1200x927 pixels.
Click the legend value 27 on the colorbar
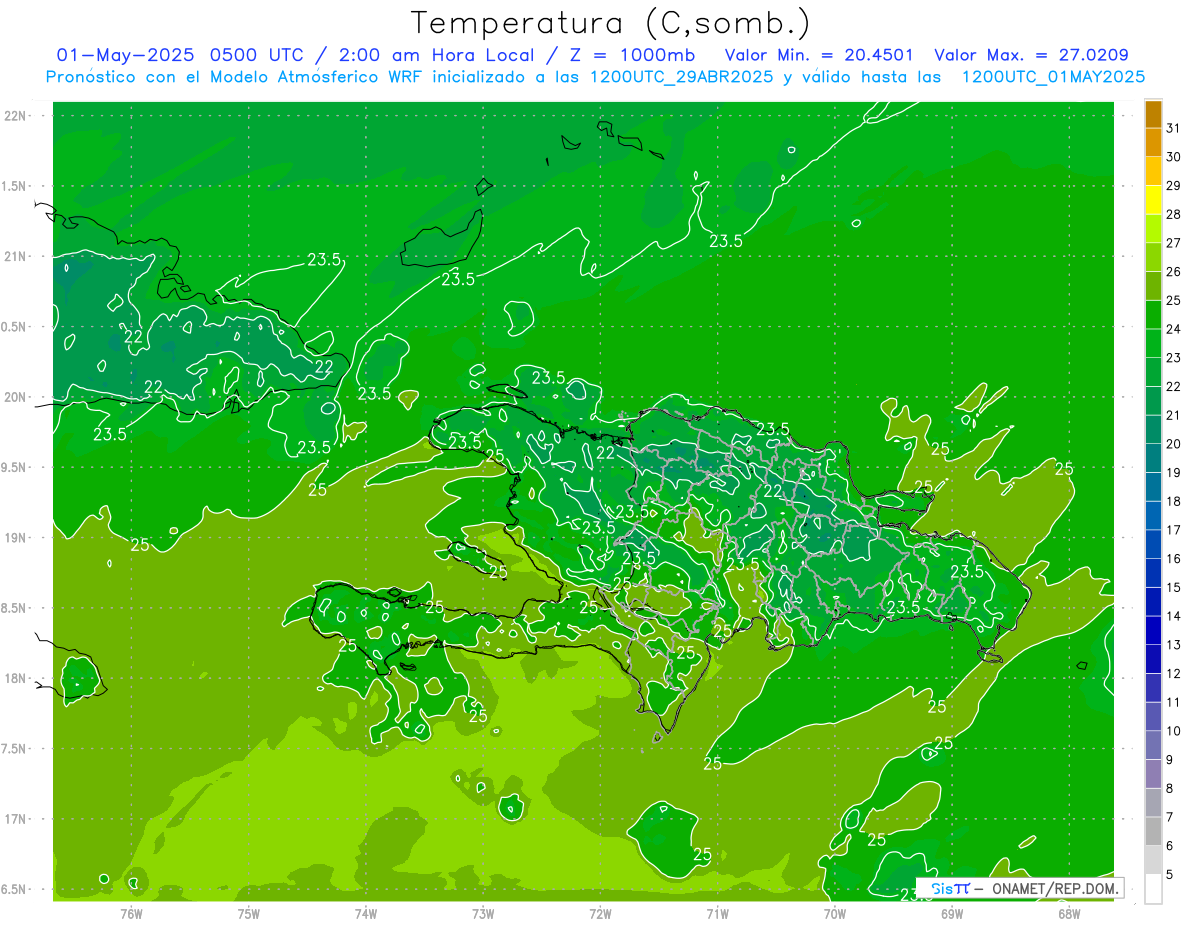[1174, 243]
